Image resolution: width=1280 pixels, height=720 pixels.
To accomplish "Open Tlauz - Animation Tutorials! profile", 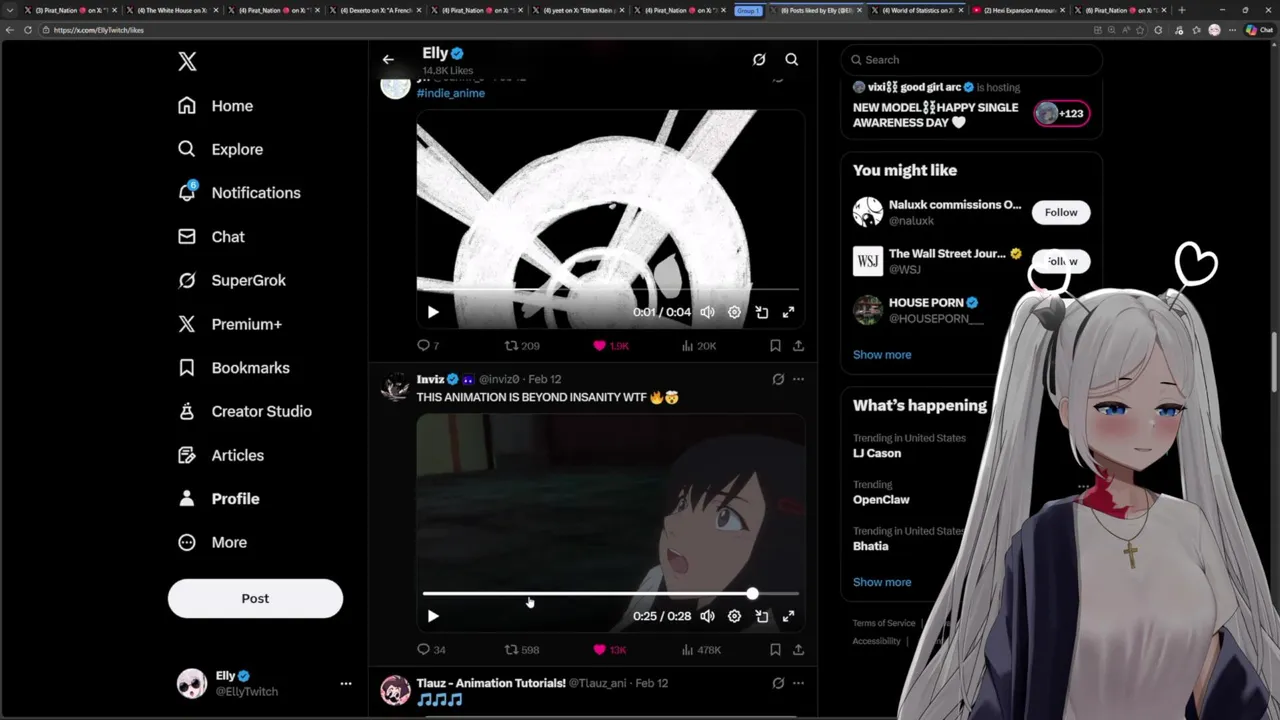I will pyautogui.click(x=490, y=683).
